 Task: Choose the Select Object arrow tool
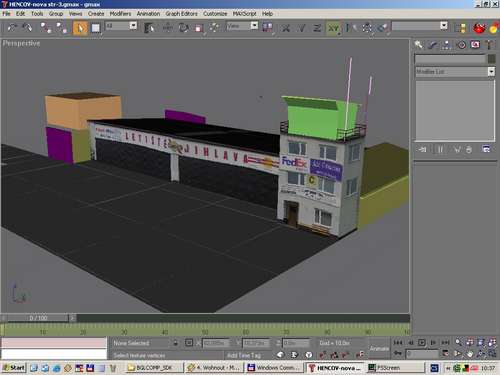tap(80, 28)
